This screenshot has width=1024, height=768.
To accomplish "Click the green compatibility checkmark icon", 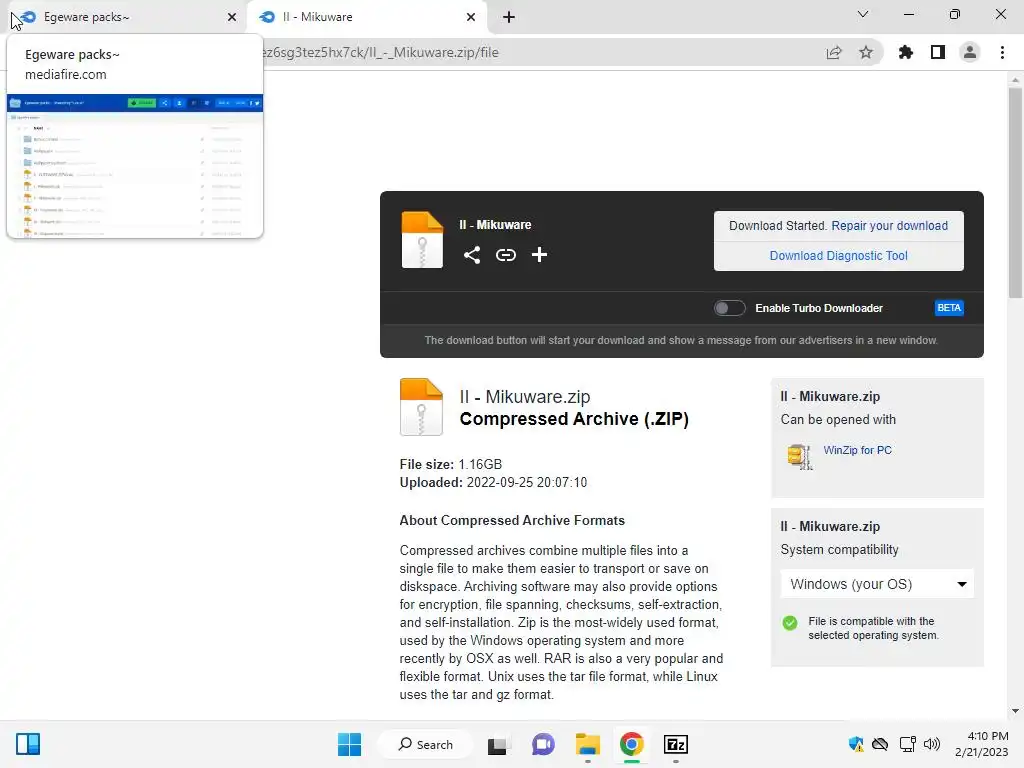I will point(790,622).
